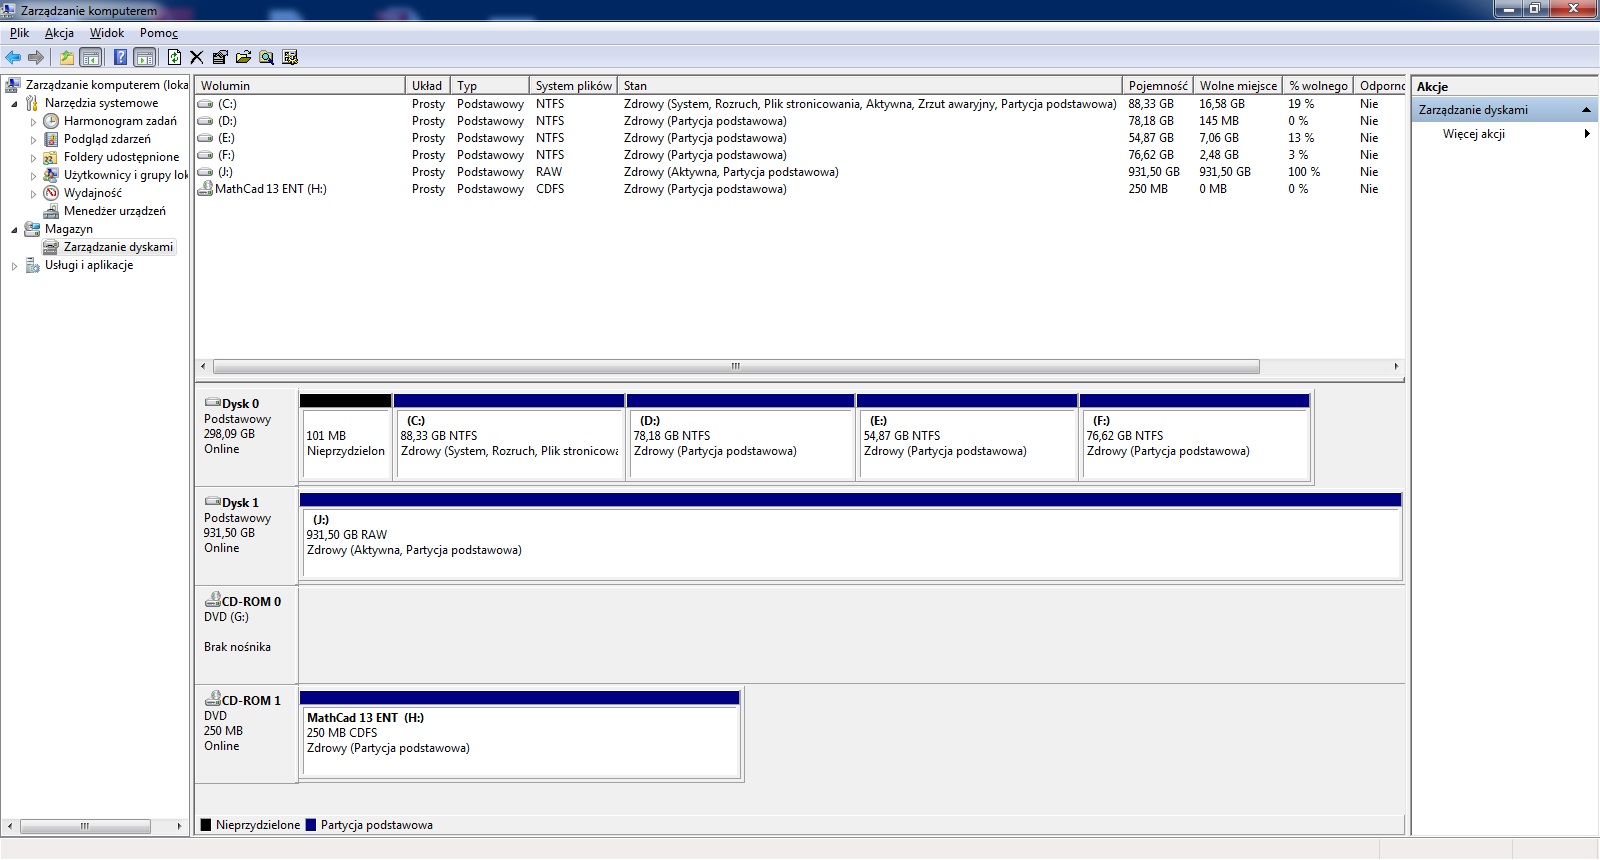The height and width of the screenshot is (860, 1600).
Task: Select the (C:) 88,33 GB partition block
Action: (509, 437)
